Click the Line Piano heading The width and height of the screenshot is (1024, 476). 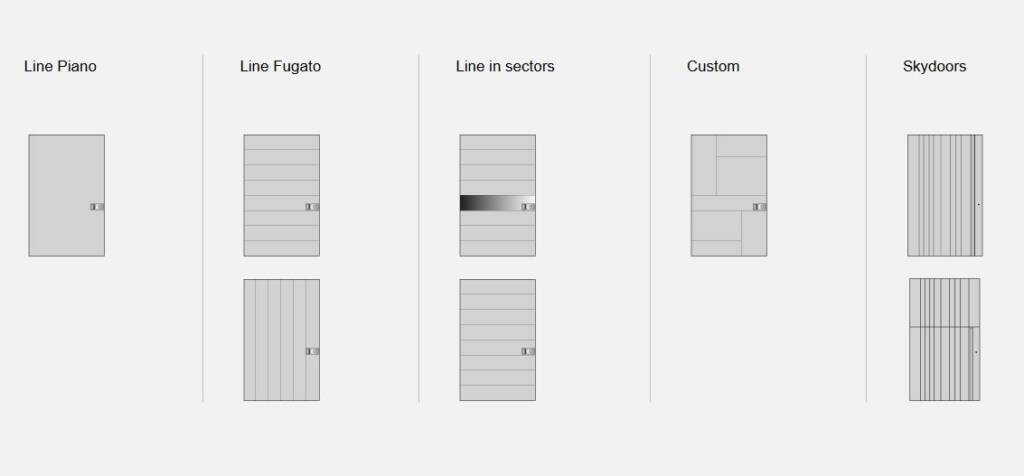tap(60, 67)
